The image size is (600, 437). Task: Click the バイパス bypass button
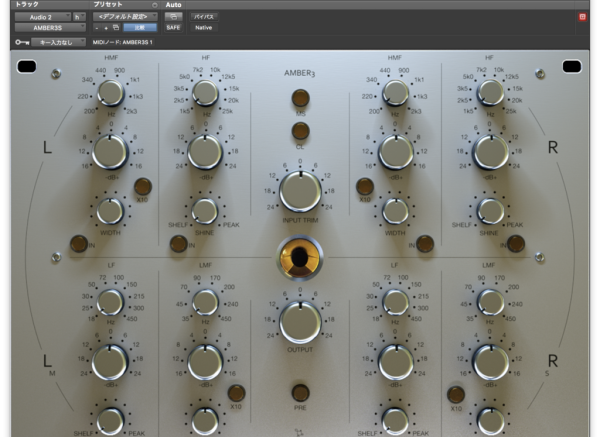point(204,17)
